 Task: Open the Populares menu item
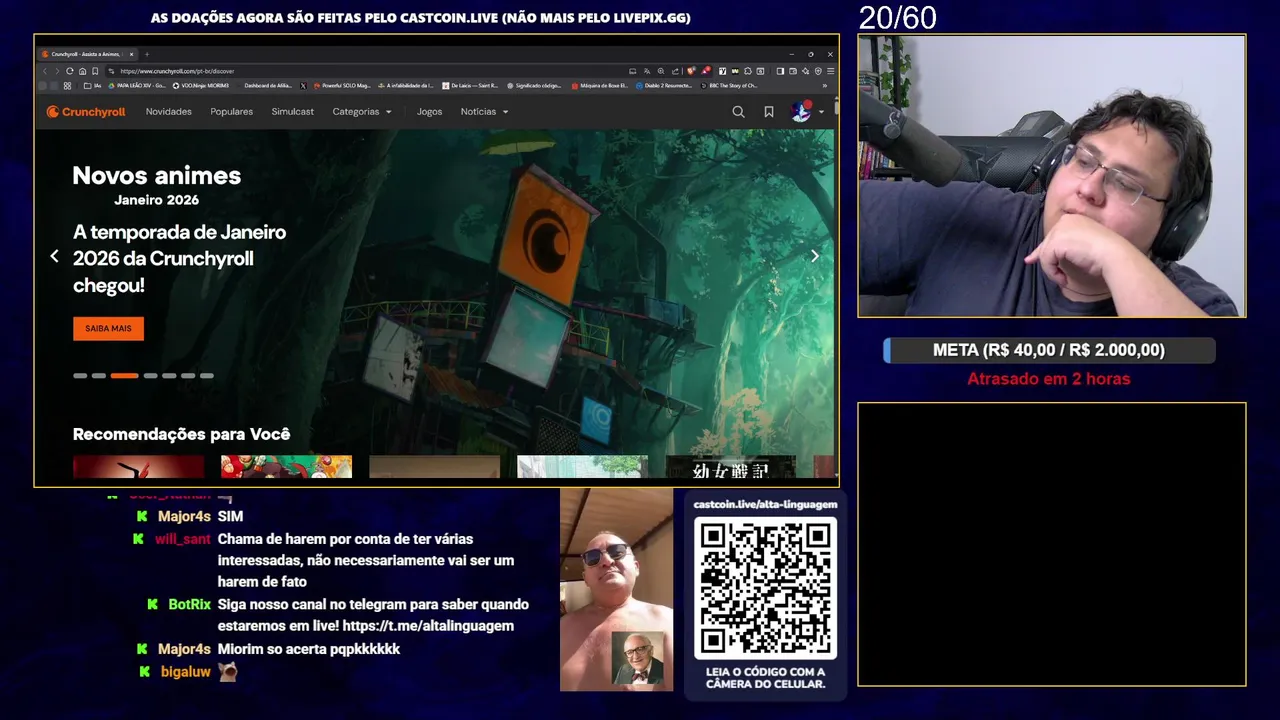coord(232,112)
